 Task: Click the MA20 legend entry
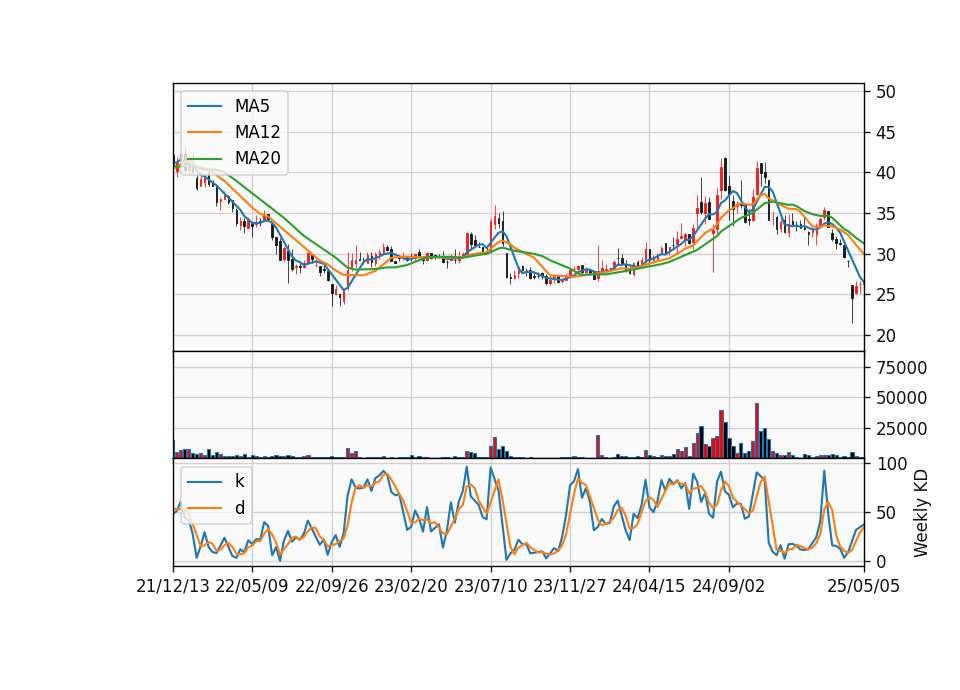pos(234,158)
